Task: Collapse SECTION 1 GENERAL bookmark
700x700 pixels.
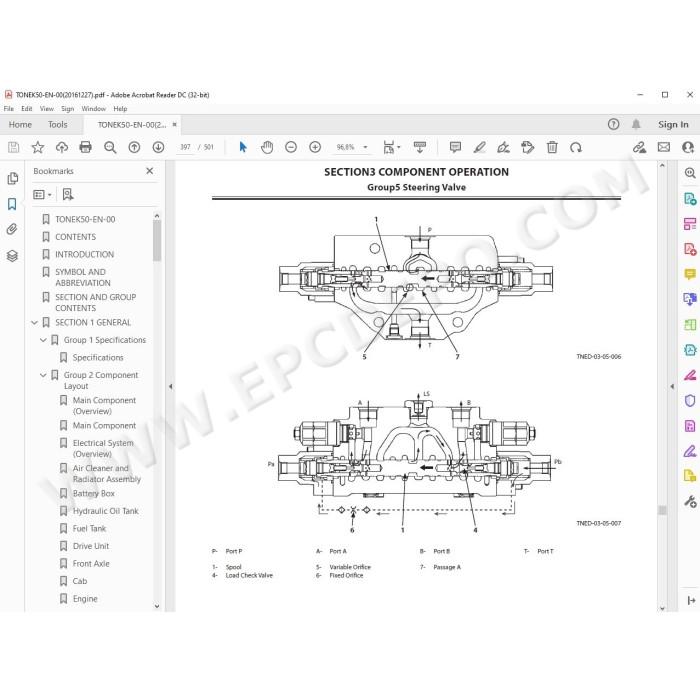Action: click(34, 322)
